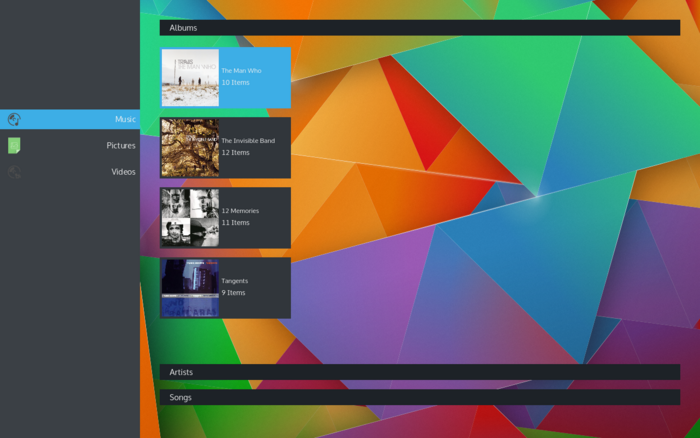Select the Music label in sidebar
This screenshot has width=700, height=438.
pos(125,120)
